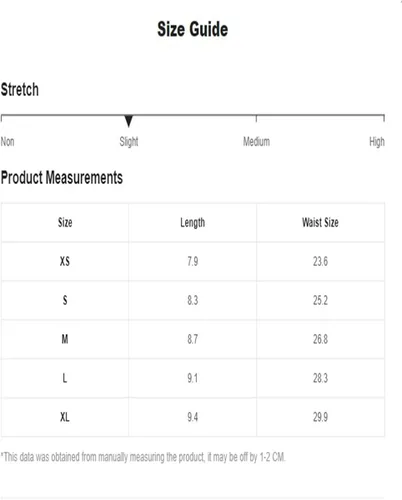
Task: Select the L size row label
Action: point(65,378)
